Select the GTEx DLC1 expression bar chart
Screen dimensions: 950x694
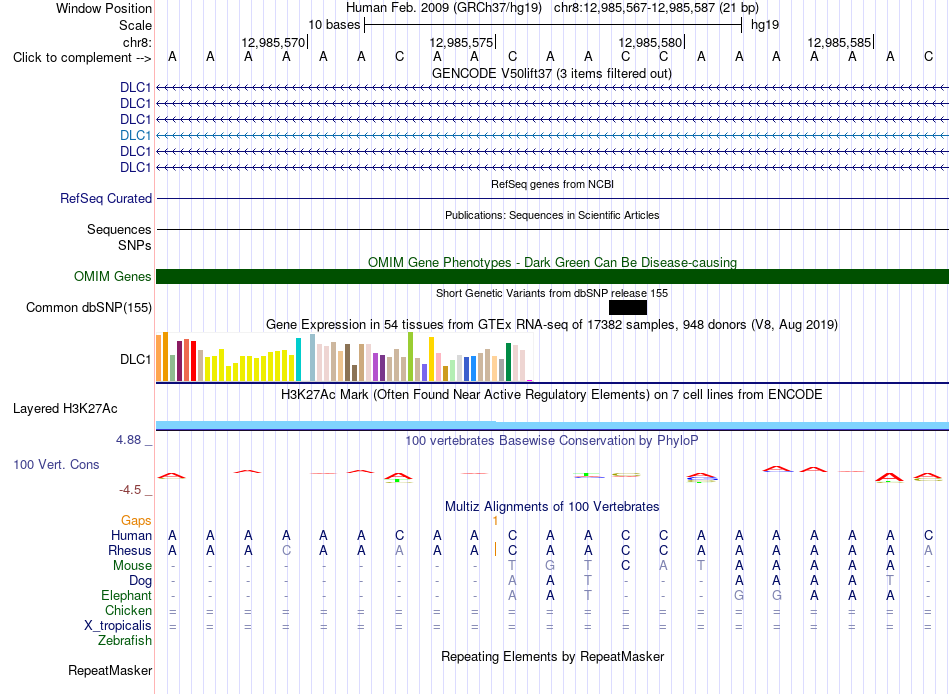coord(344,357)
